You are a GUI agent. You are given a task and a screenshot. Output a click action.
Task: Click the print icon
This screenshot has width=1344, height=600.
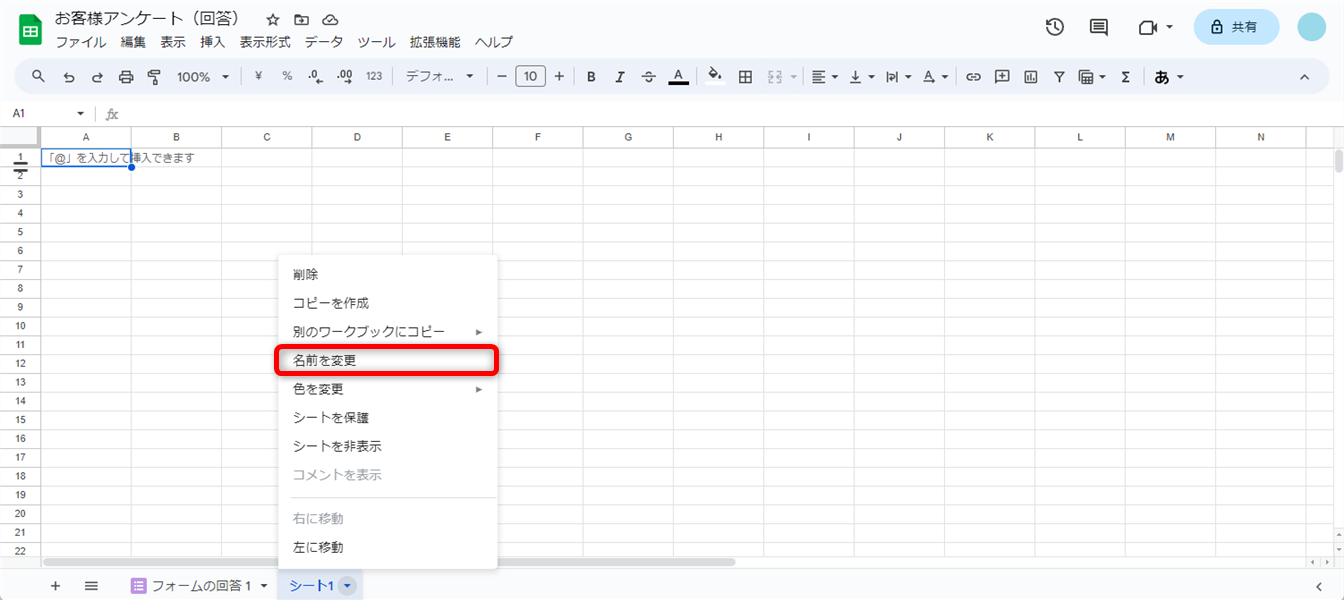pyautogui.click(x=126, y=77)
